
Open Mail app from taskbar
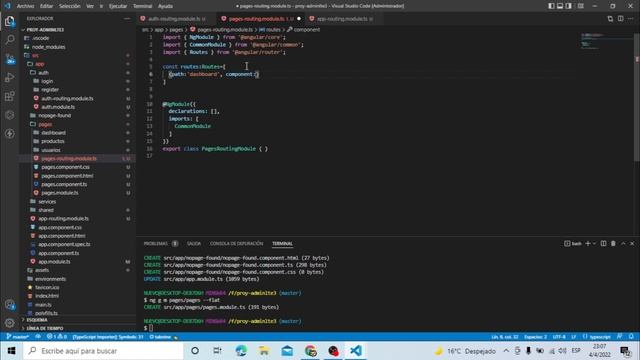287,351
